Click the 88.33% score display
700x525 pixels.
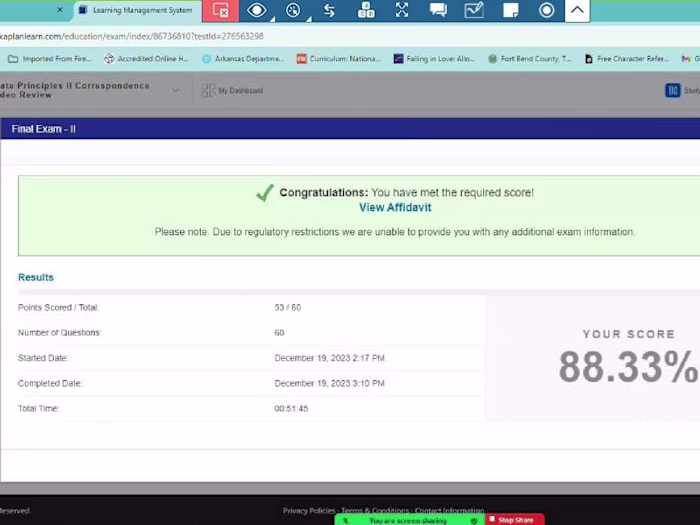click(x=628, y=367)
